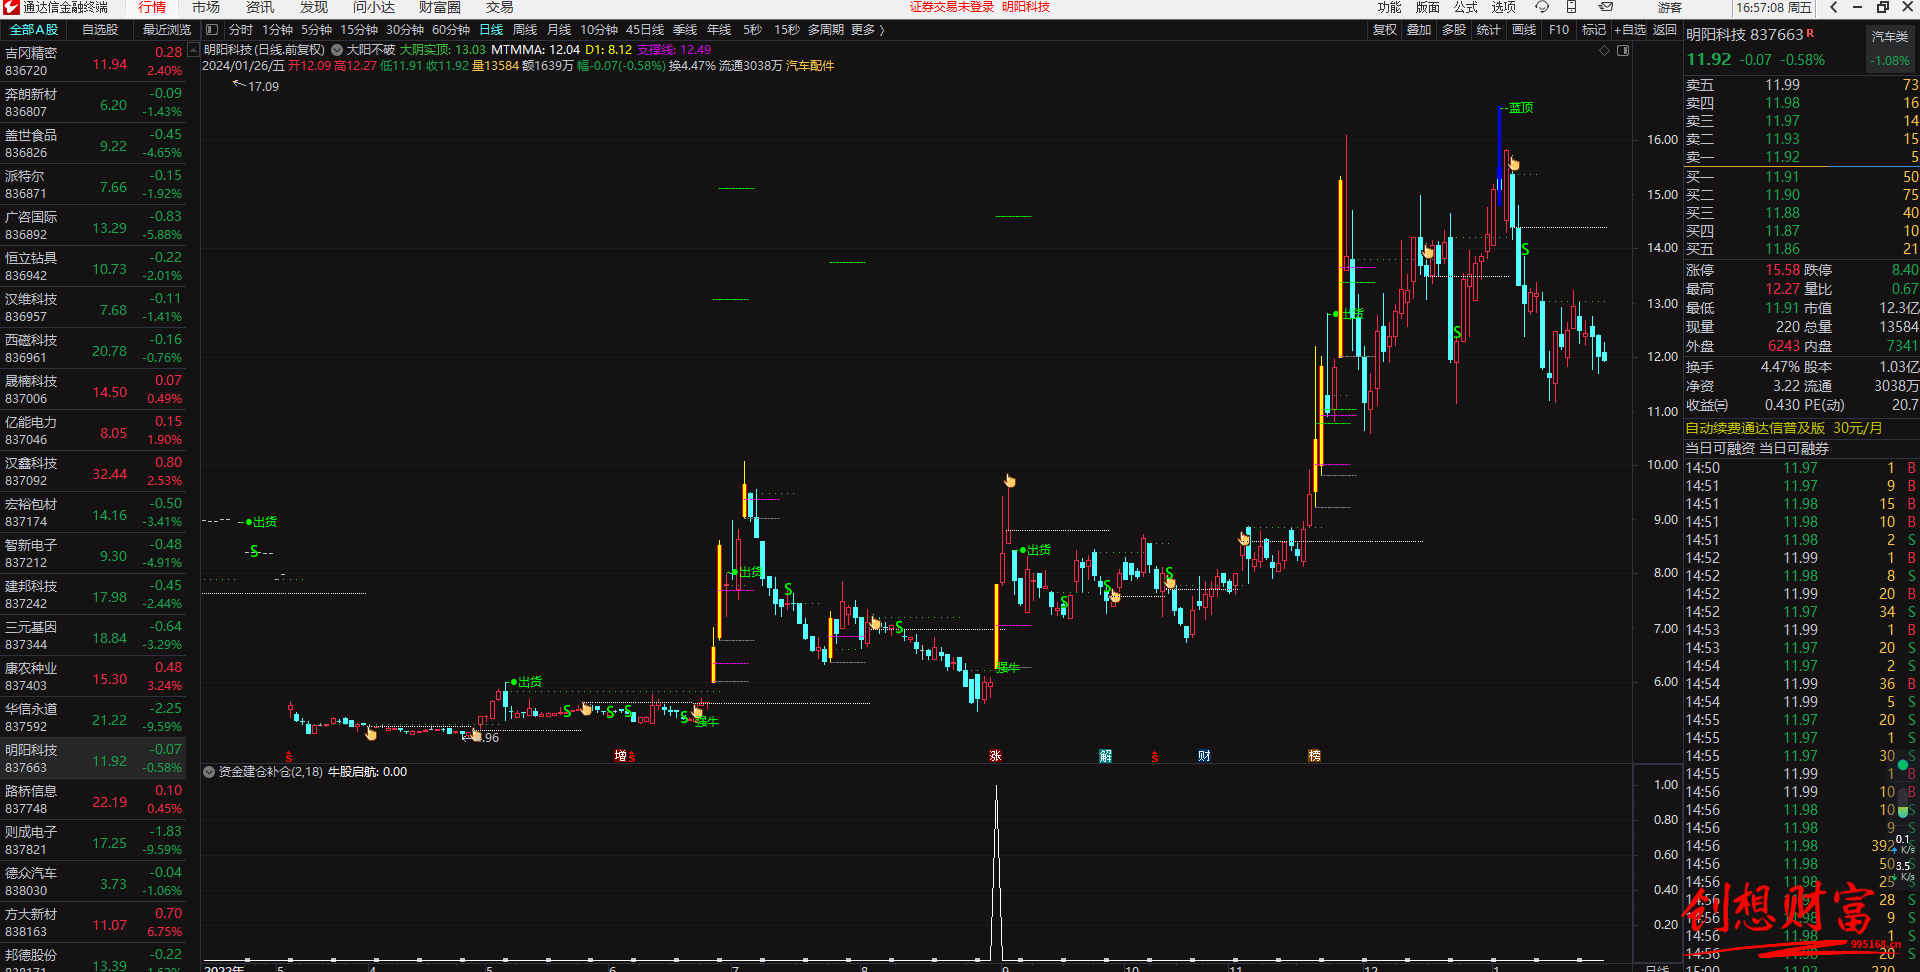Click the 返回 back button

[x=1665, y=30]
